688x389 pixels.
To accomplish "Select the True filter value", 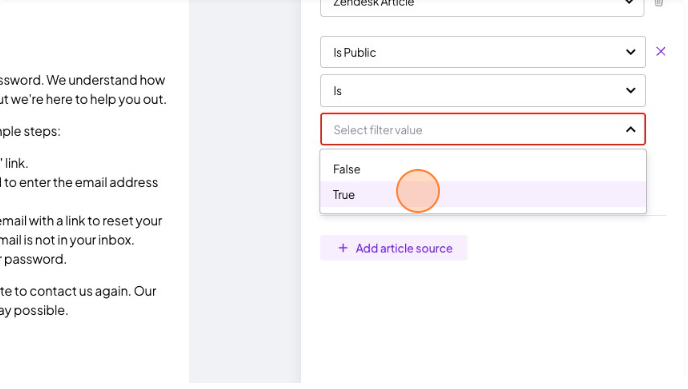I will point(483,195).
